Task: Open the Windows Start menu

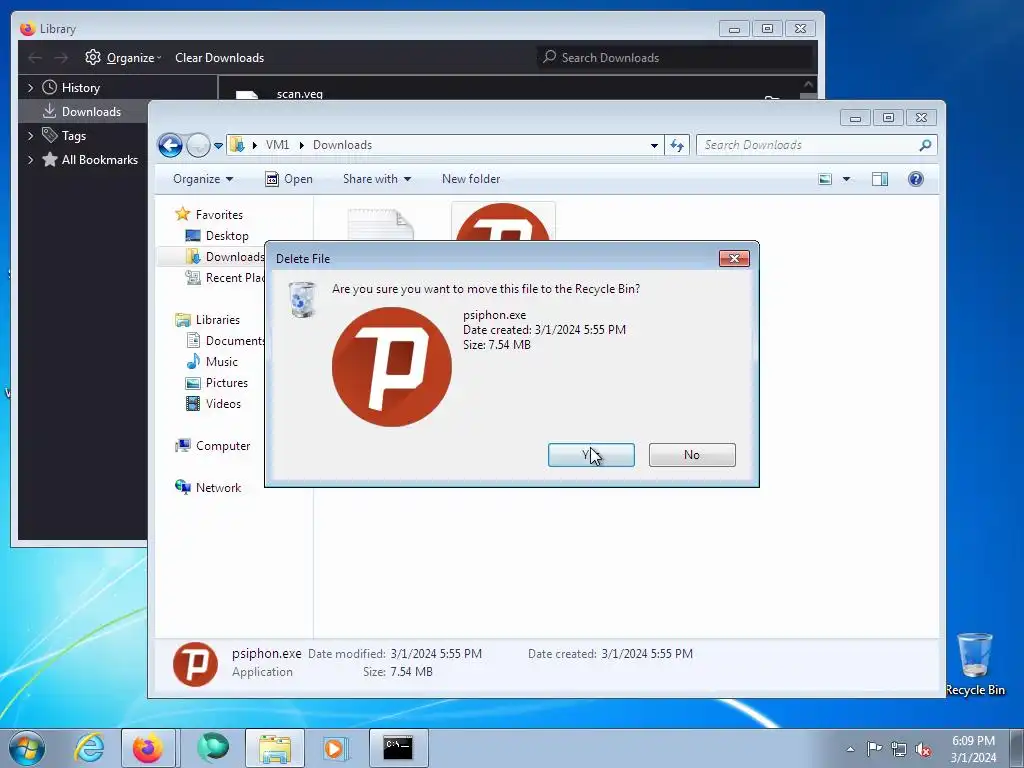Action: [x=27, y=748]
